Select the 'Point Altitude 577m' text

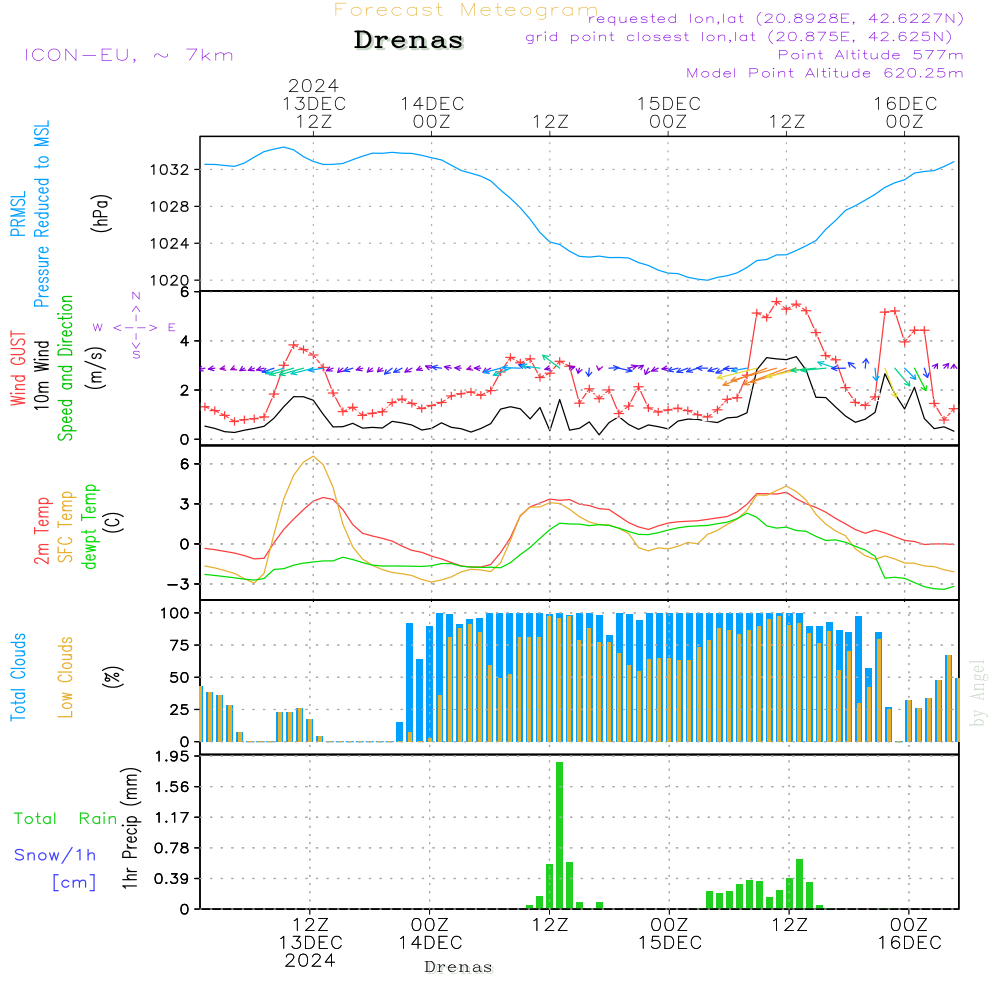pos(871,55)
